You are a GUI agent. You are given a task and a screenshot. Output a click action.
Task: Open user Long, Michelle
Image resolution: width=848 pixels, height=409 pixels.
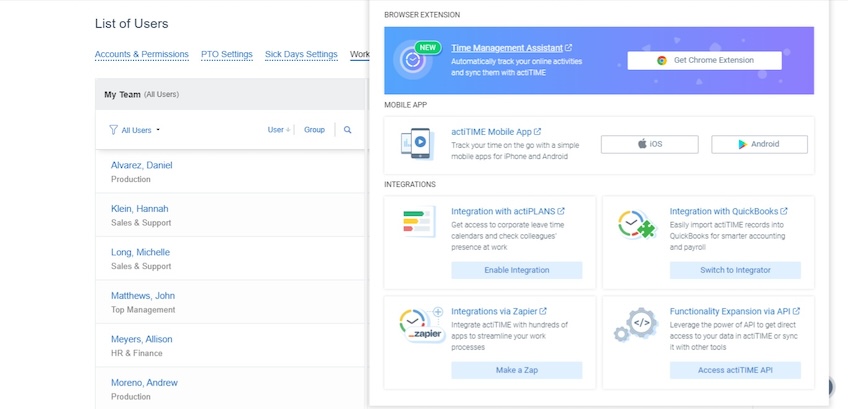click(140, 252)
